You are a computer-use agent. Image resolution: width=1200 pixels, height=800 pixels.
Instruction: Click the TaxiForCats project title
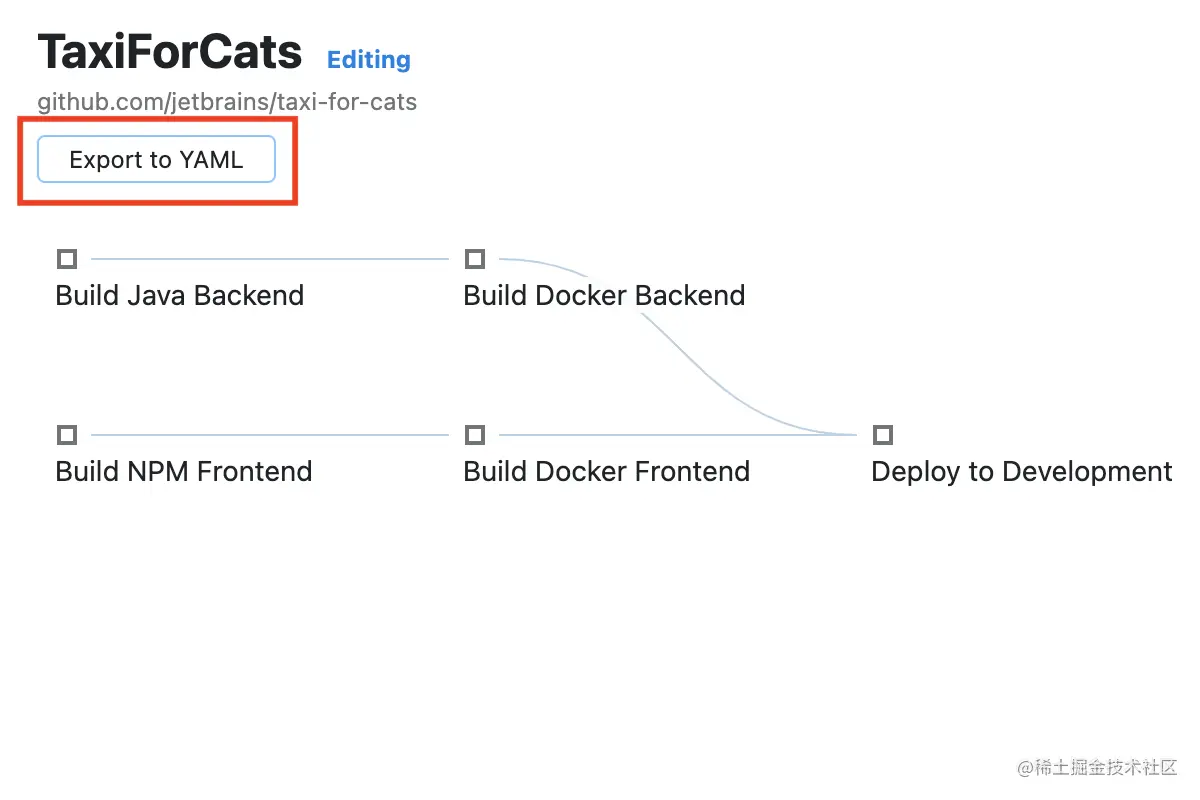tap(169, 52)
